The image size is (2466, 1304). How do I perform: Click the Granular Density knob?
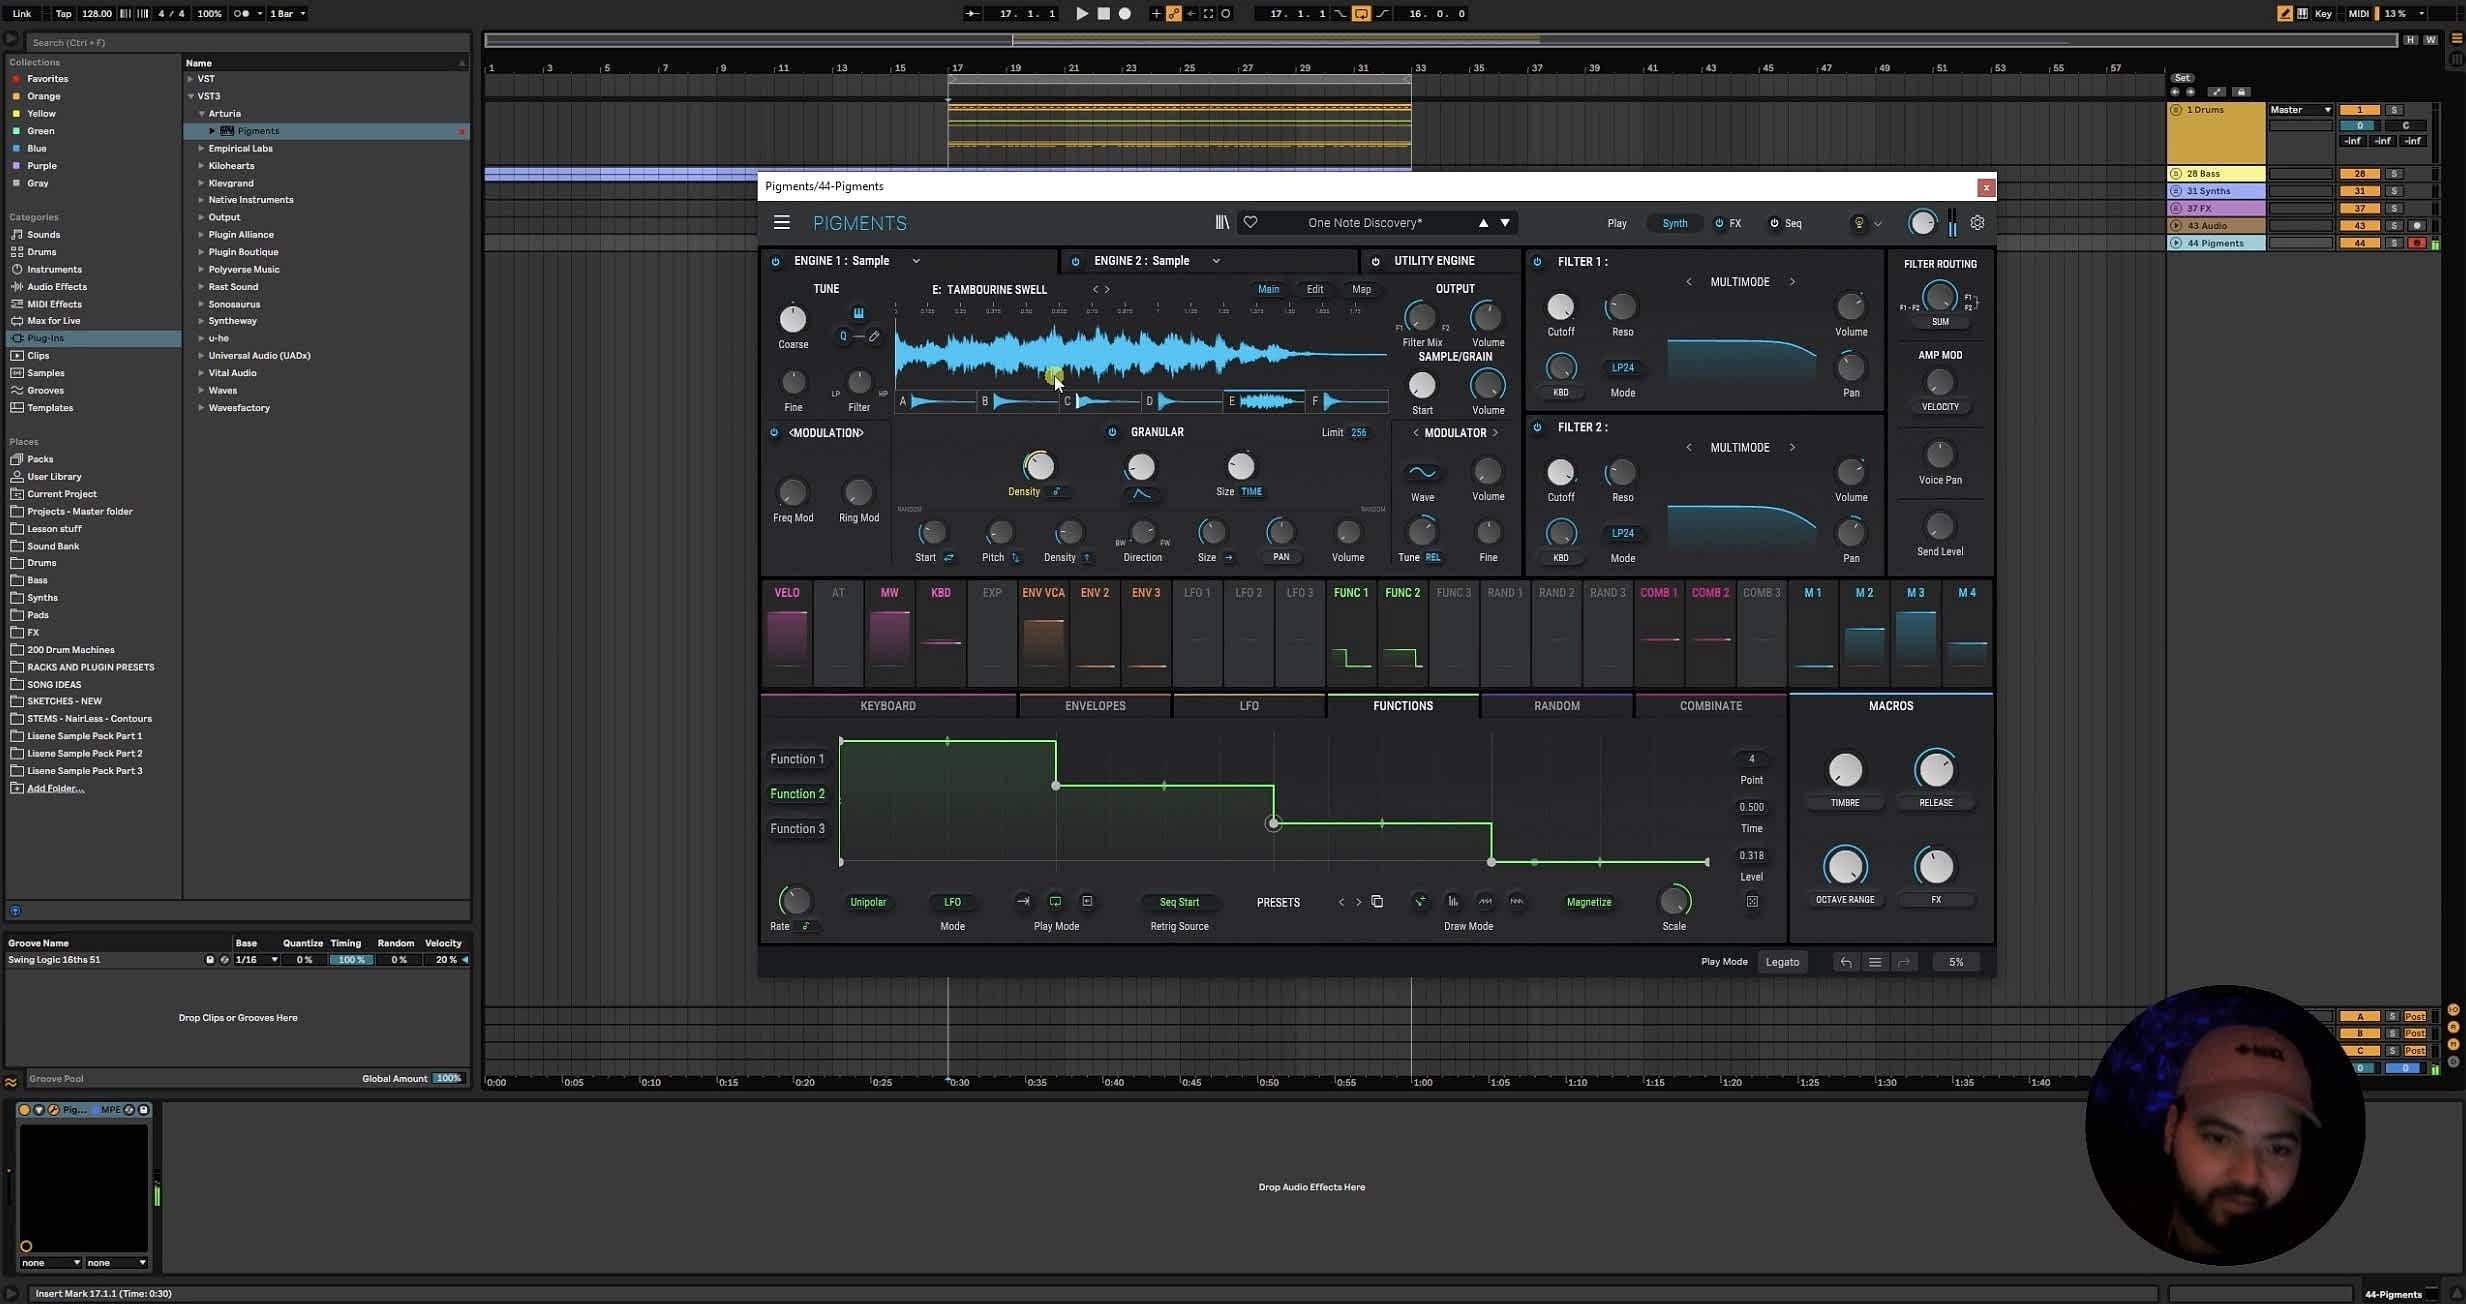point(1039,466)
